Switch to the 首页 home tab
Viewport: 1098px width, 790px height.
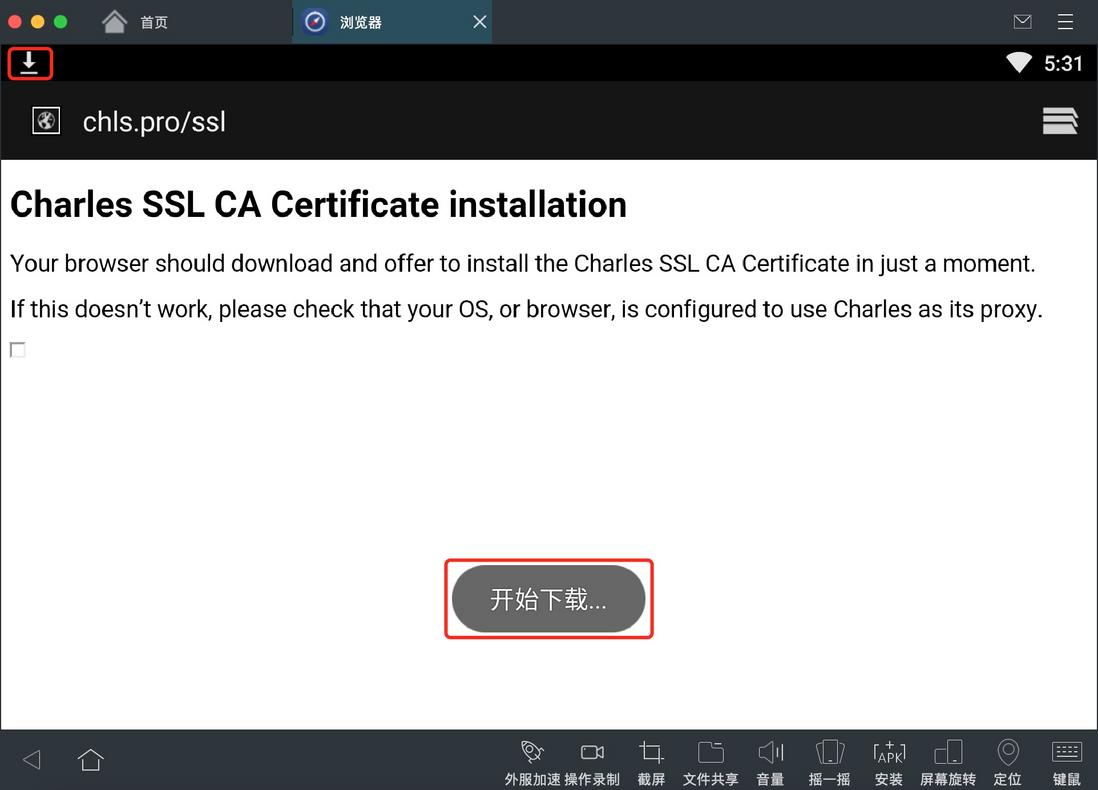134,22
